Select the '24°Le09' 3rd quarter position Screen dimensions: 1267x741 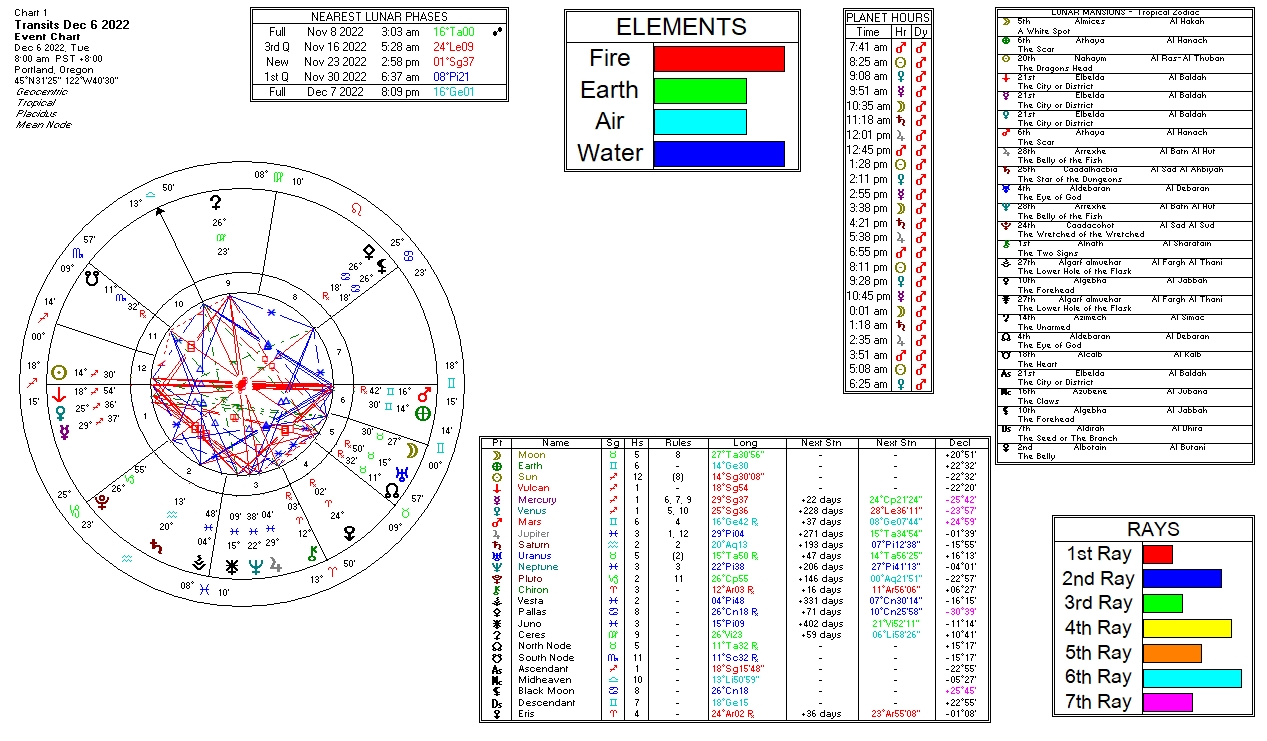pos(452,47)
